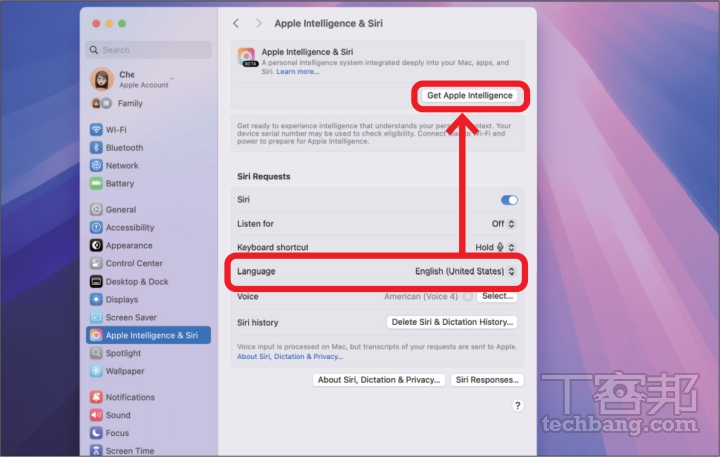Open the Spotlight sidebar item
This screenshot has height=457, width=720.
tap(148, 353)
